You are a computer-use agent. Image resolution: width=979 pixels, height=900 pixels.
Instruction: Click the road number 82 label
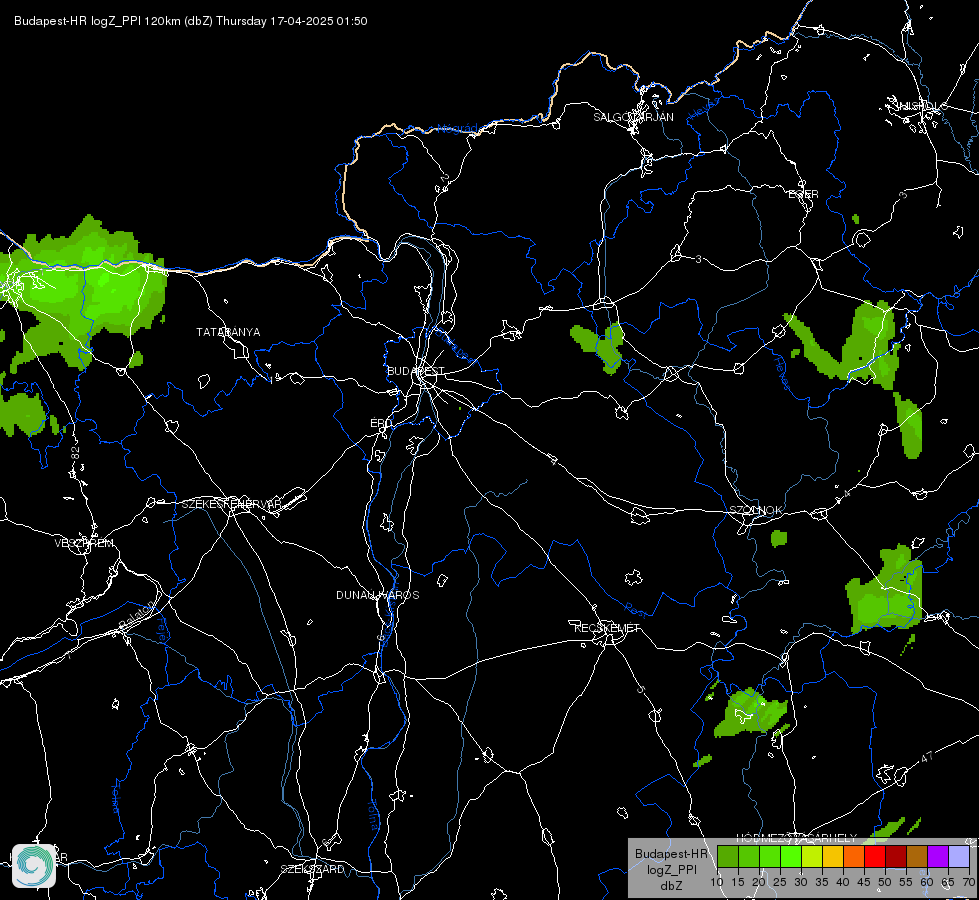point(76,453)
